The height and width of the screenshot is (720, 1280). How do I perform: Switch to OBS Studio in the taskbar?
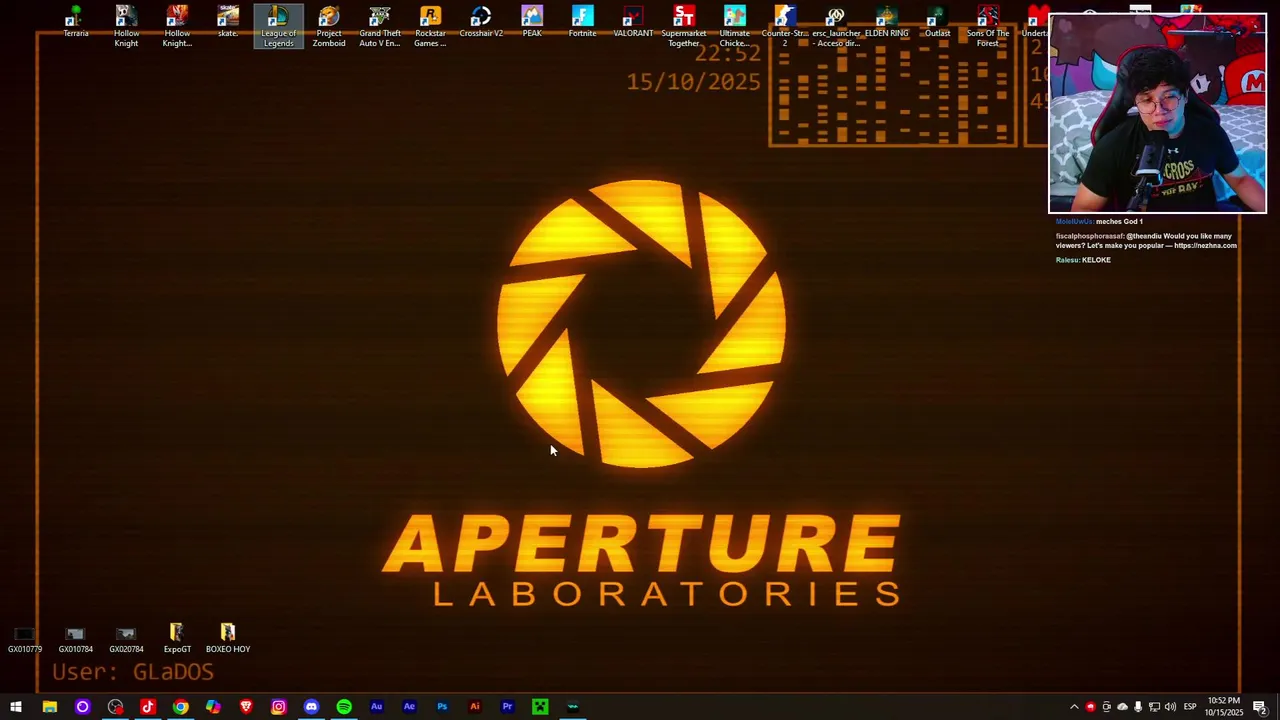click(115, 707)
